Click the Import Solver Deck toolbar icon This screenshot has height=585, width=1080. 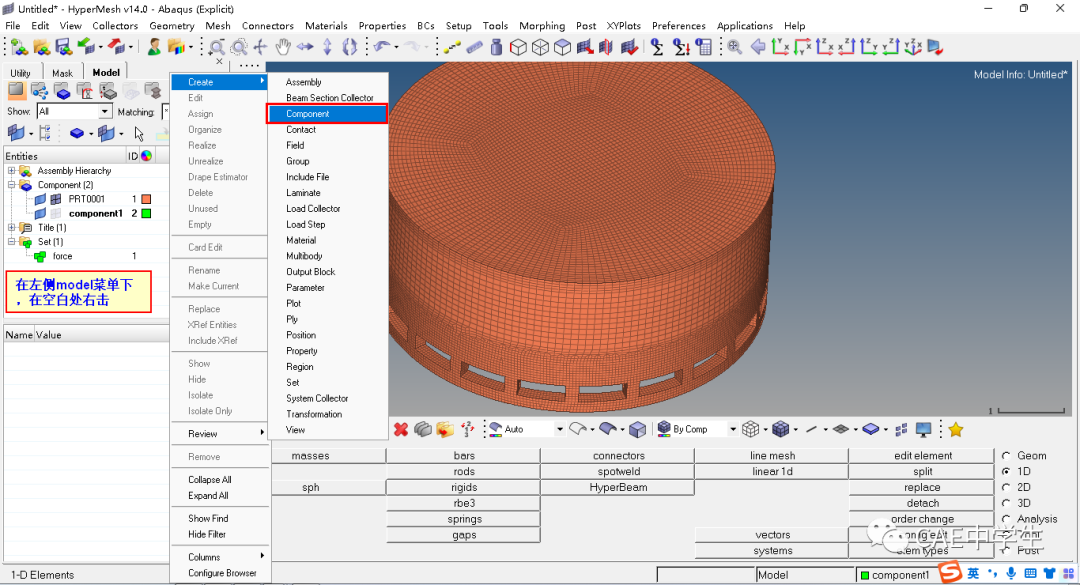pyautogui.click(x=86, y=47)
